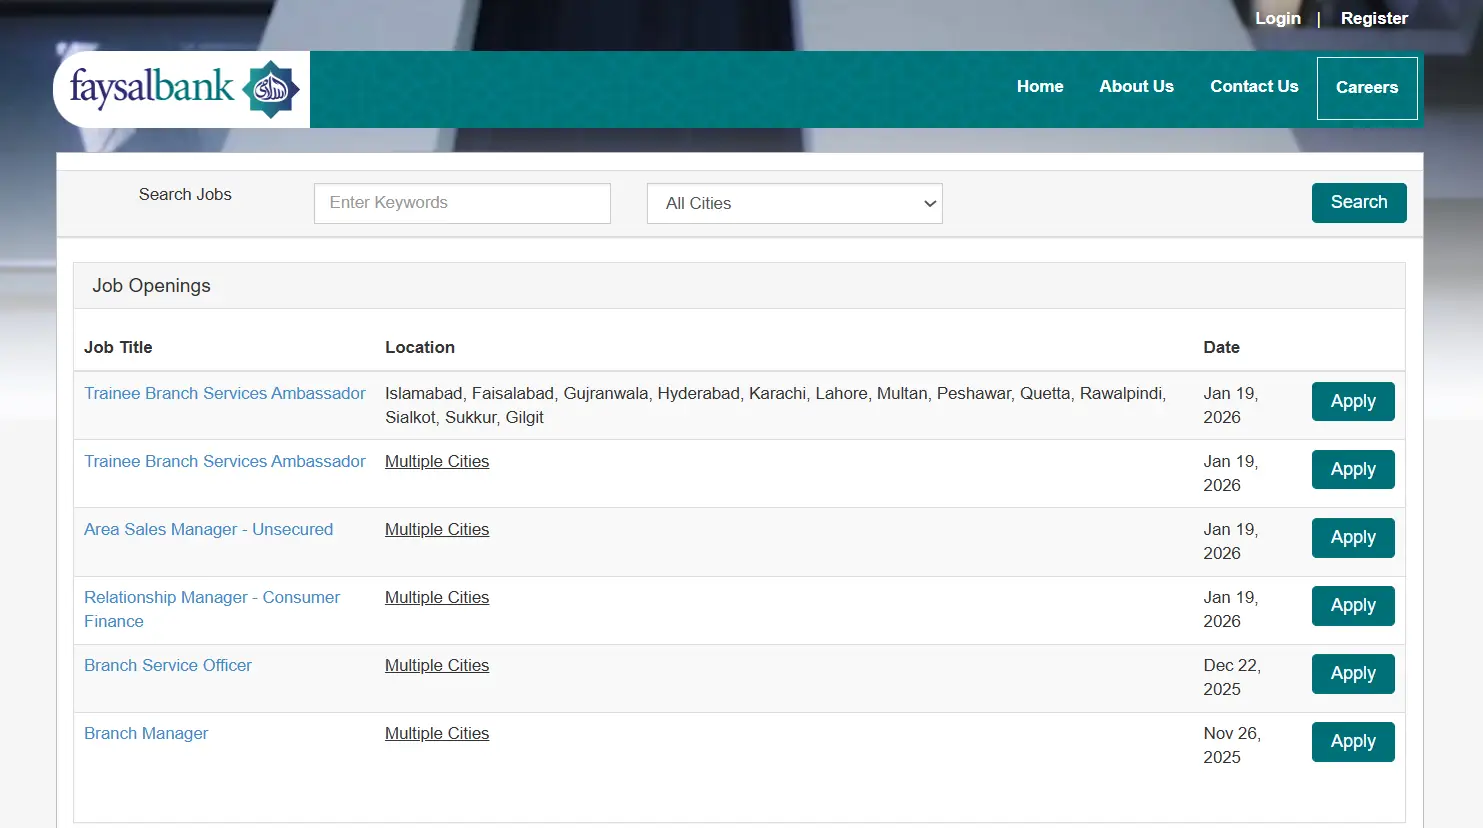This screenshot has width=1483, height=828.
Task: Navigate to Contact Us
Action: 1253,87
